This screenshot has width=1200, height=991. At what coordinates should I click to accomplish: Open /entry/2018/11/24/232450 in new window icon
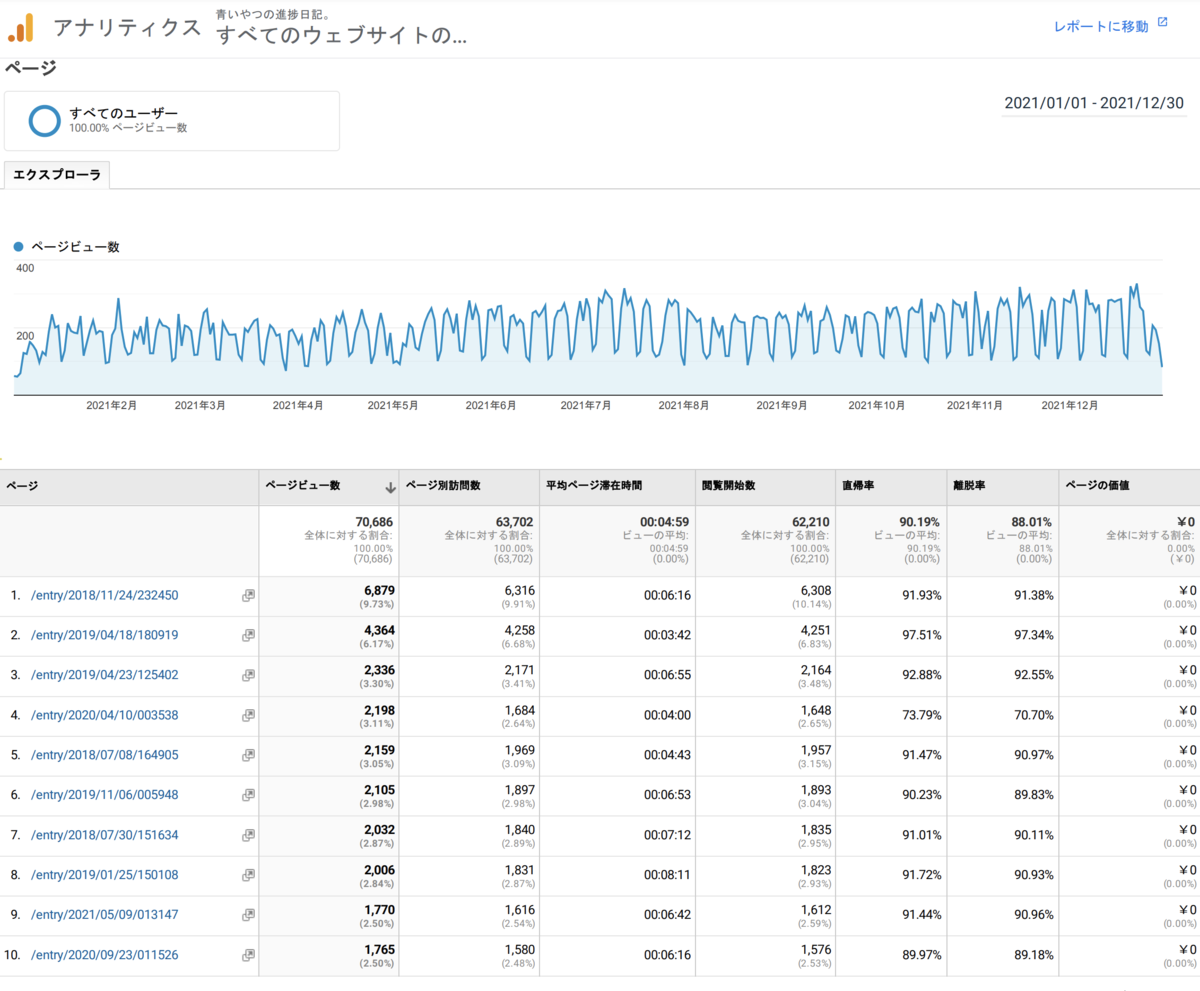[x=248, y=595]
